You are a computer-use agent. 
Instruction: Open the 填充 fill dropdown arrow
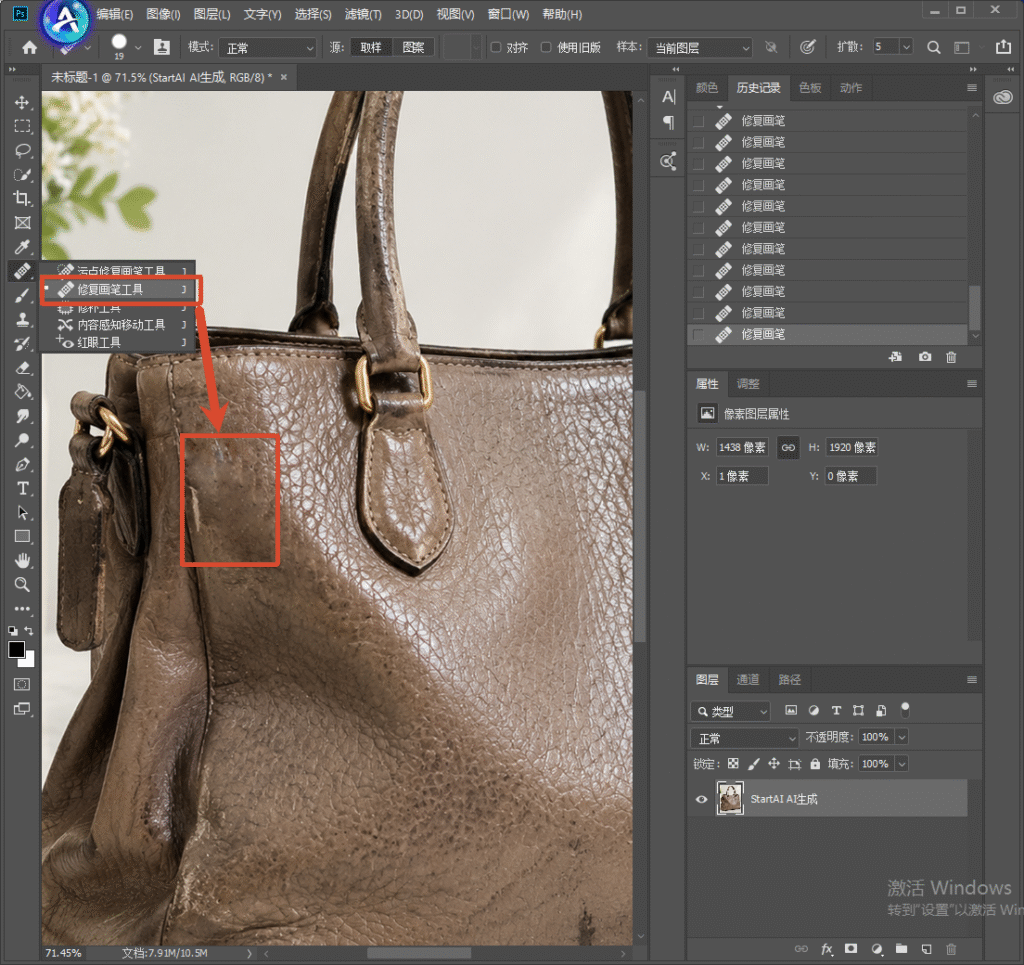902,764
